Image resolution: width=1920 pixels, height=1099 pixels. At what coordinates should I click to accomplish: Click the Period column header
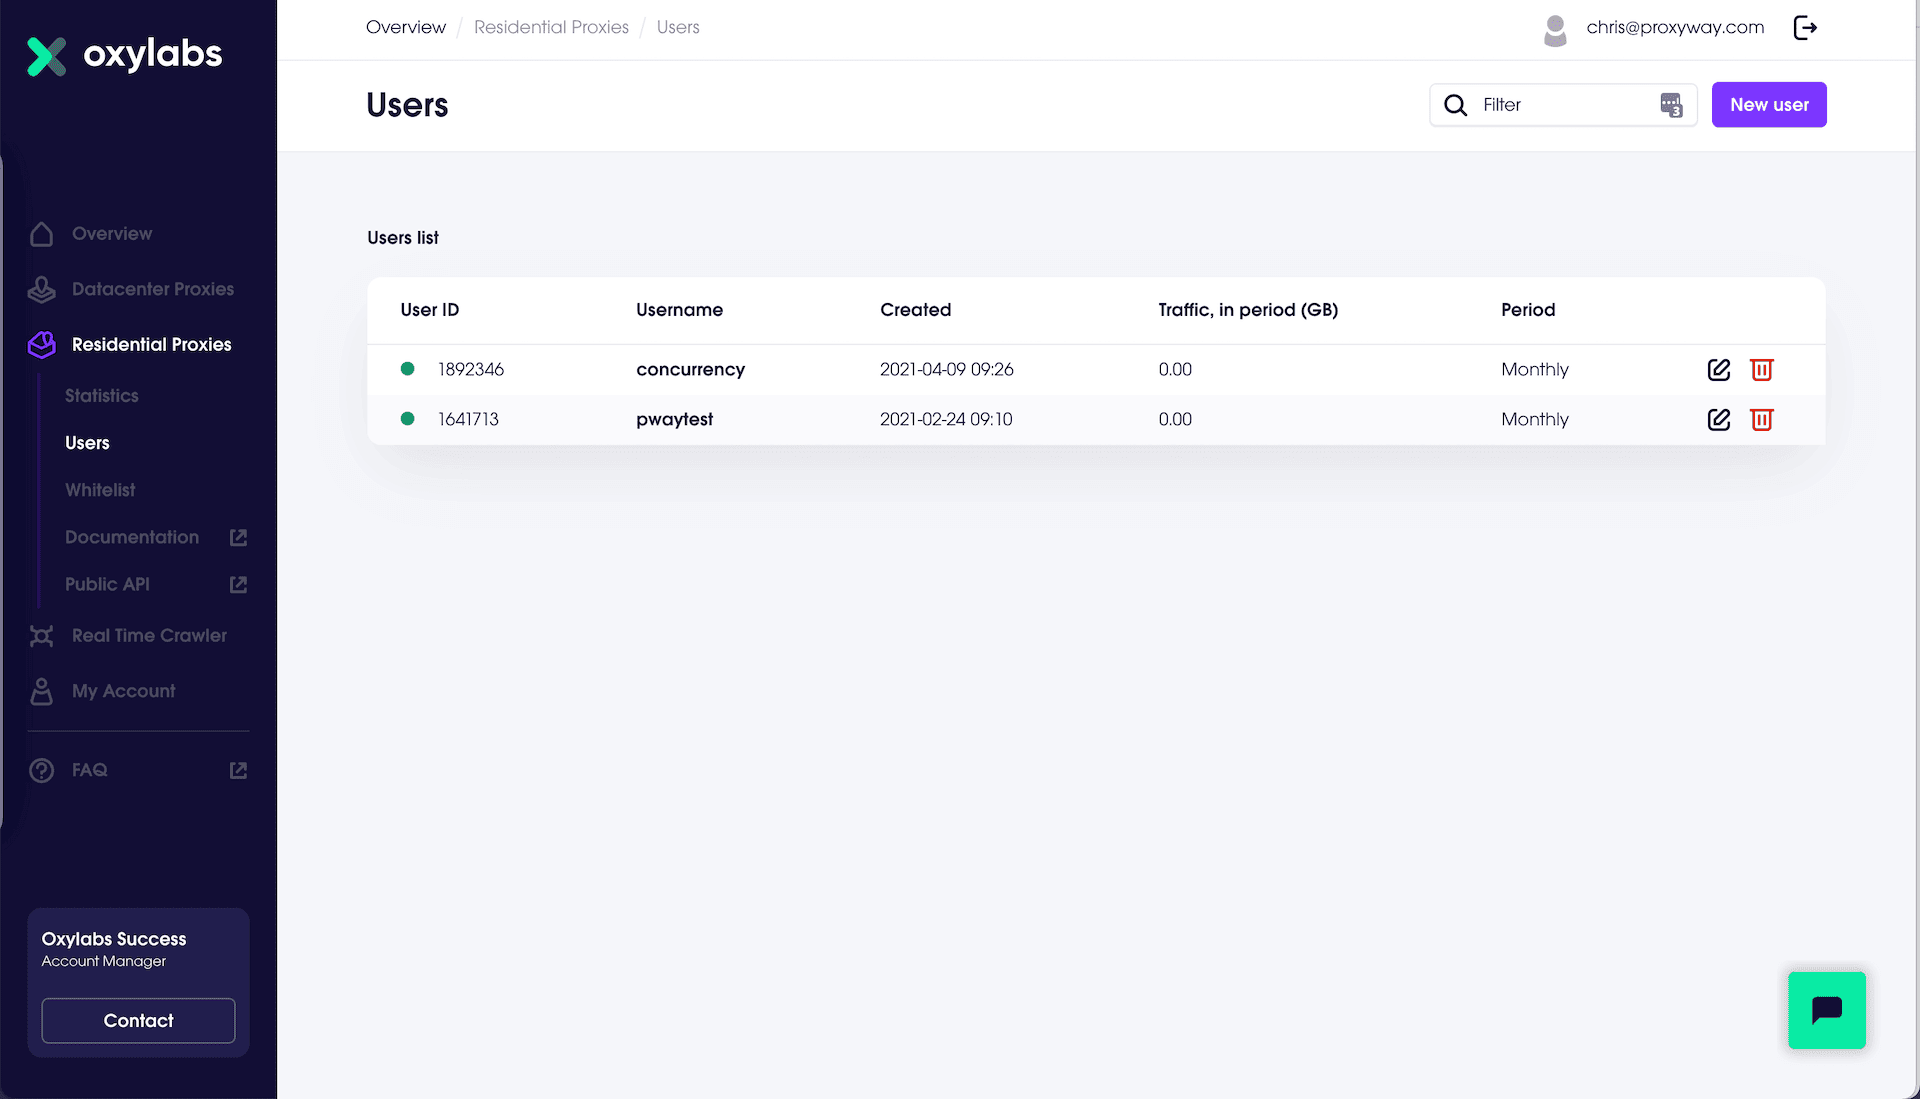click(1528, 310)
